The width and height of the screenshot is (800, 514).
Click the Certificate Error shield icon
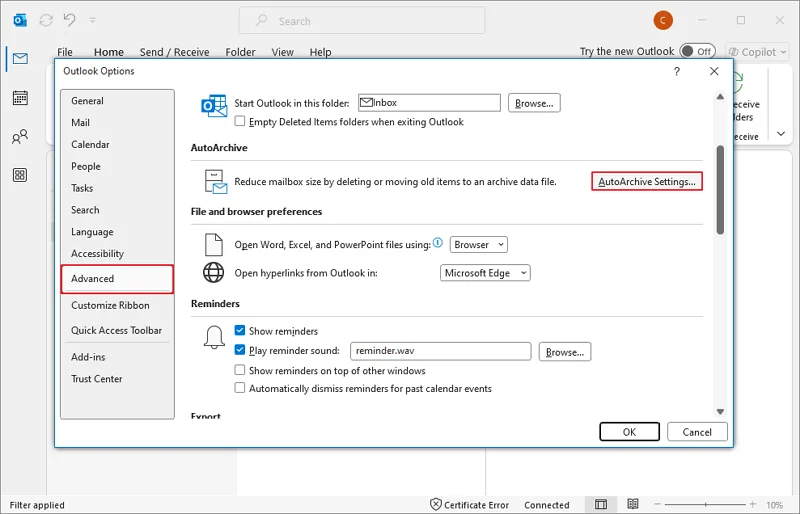click(436, 504)
